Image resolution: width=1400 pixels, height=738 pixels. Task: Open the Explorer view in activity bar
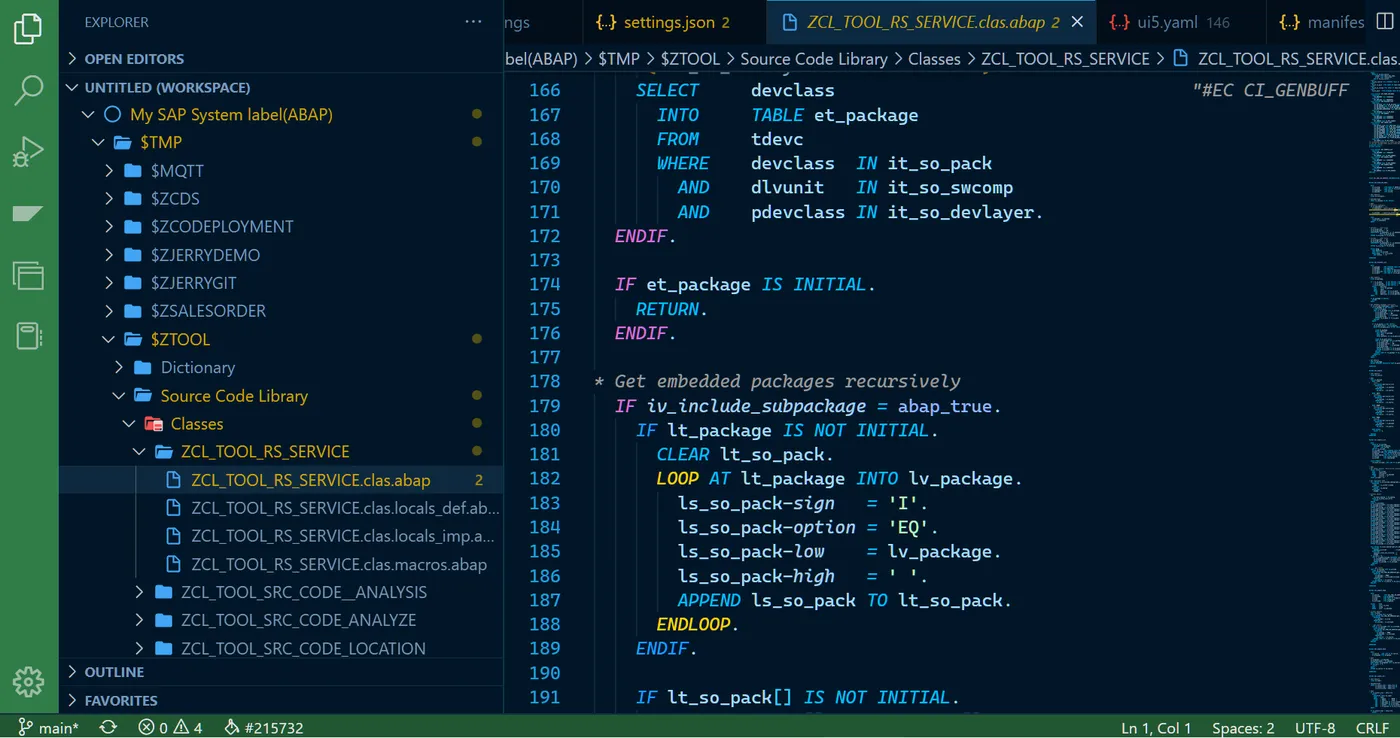point(28,30)
